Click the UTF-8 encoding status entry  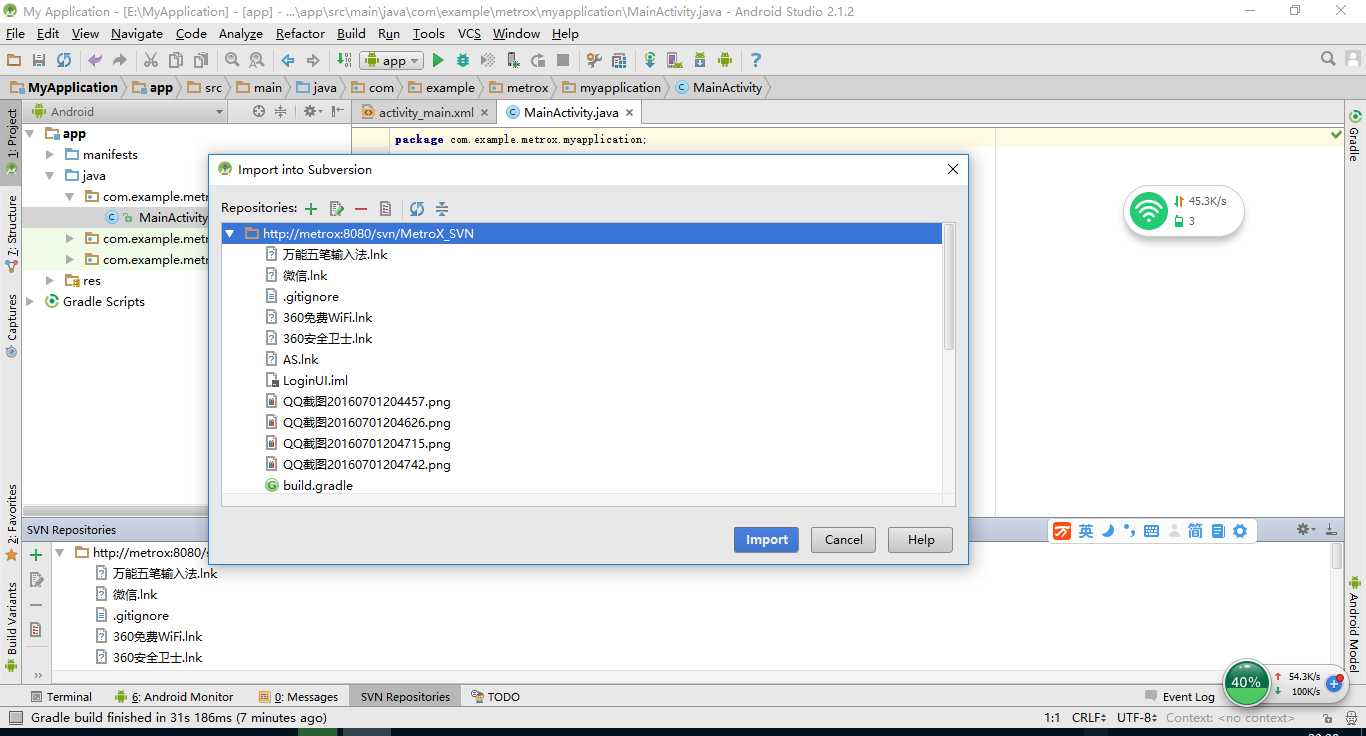point(1137,717)
